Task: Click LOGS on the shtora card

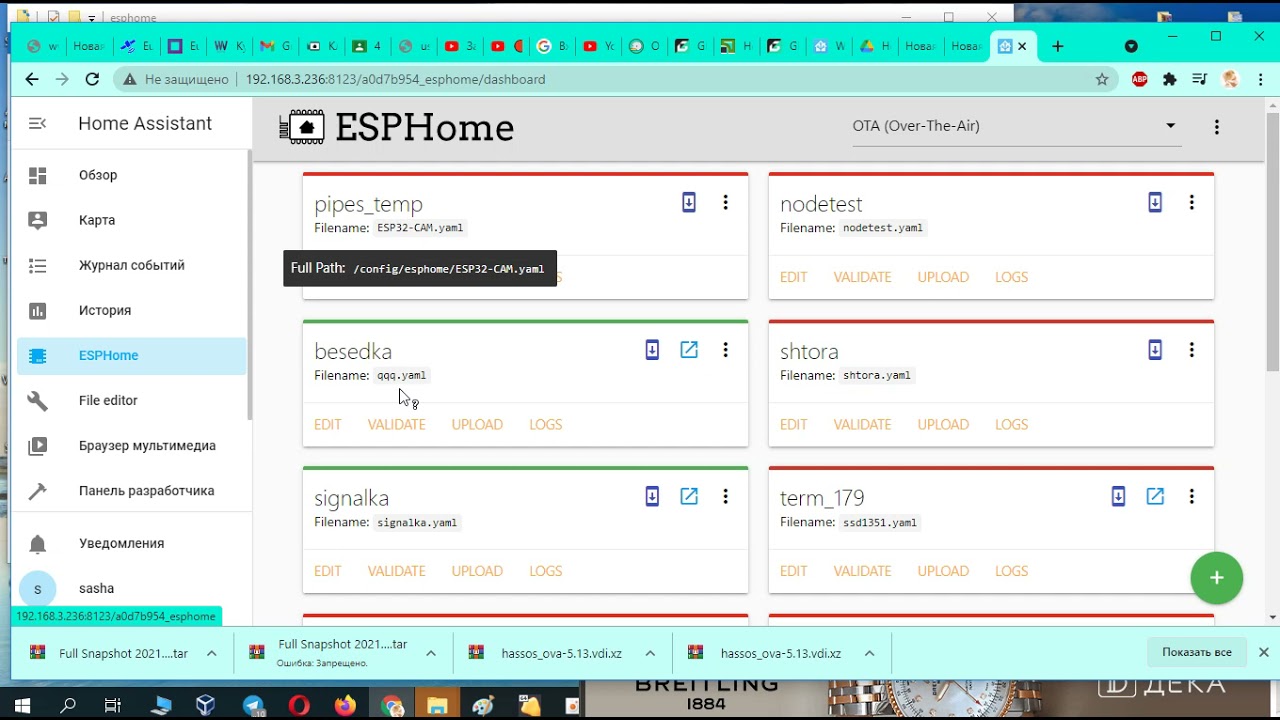Action: tap(1011, 424)
